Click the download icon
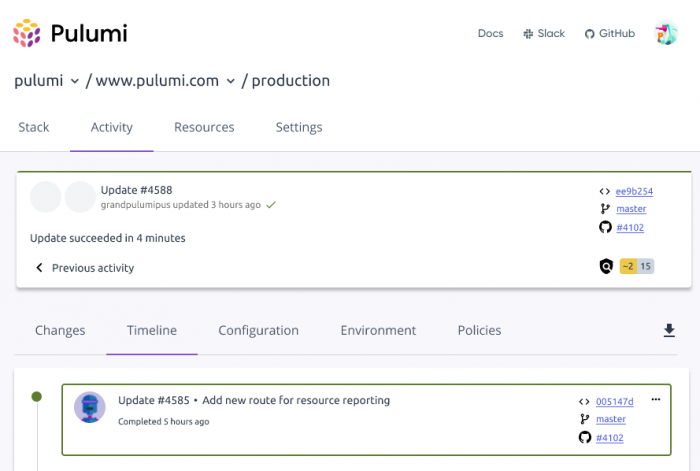 [669, 330]
